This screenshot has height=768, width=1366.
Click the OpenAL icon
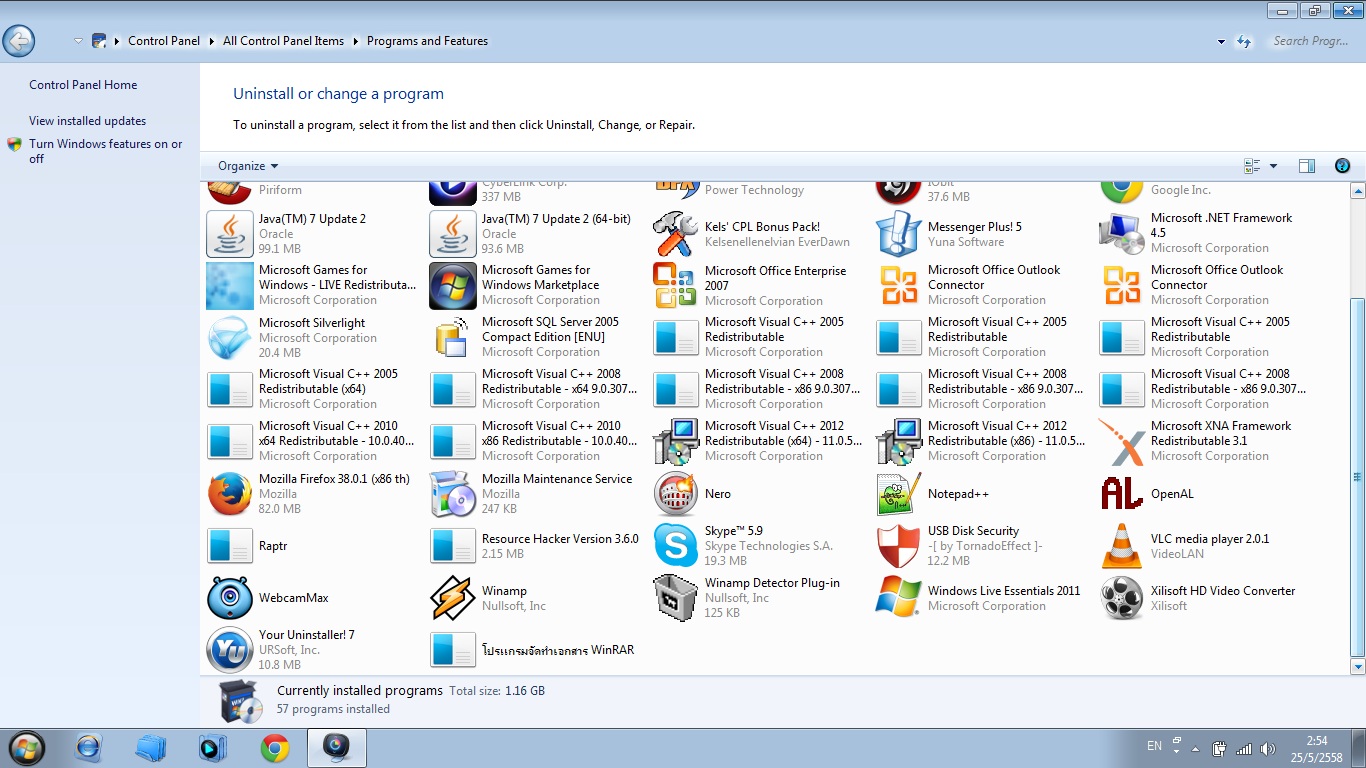[1122, 494]
